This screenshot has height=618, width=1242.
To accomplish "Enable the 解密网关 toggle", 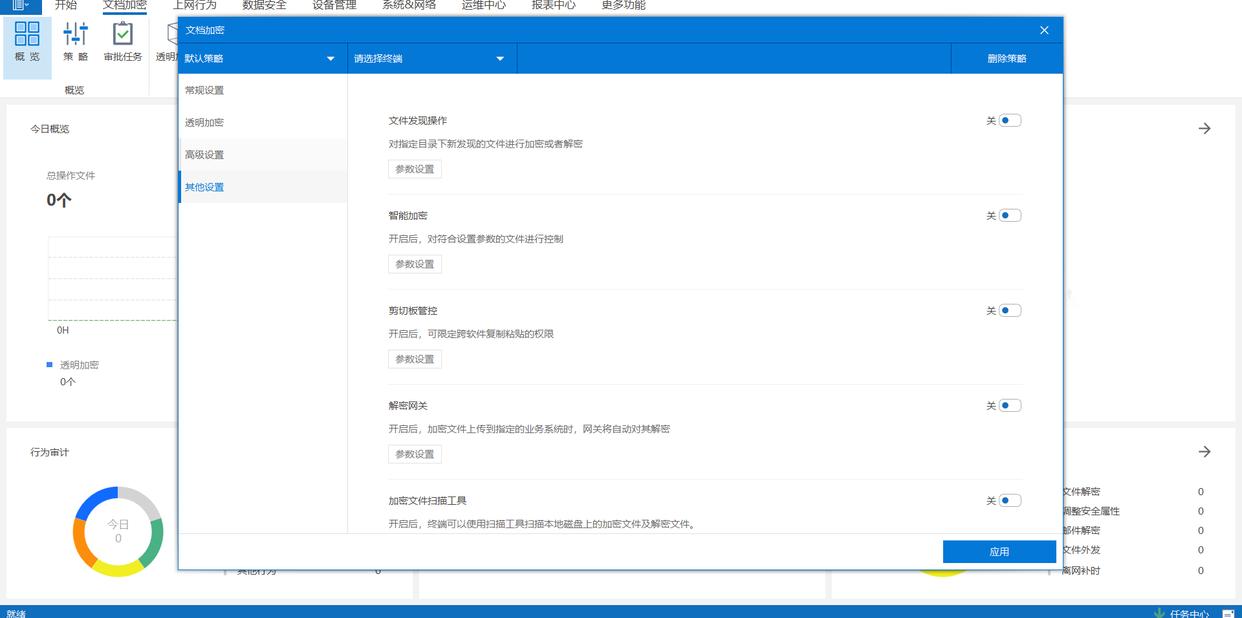I will click(x=1009, y=405).
